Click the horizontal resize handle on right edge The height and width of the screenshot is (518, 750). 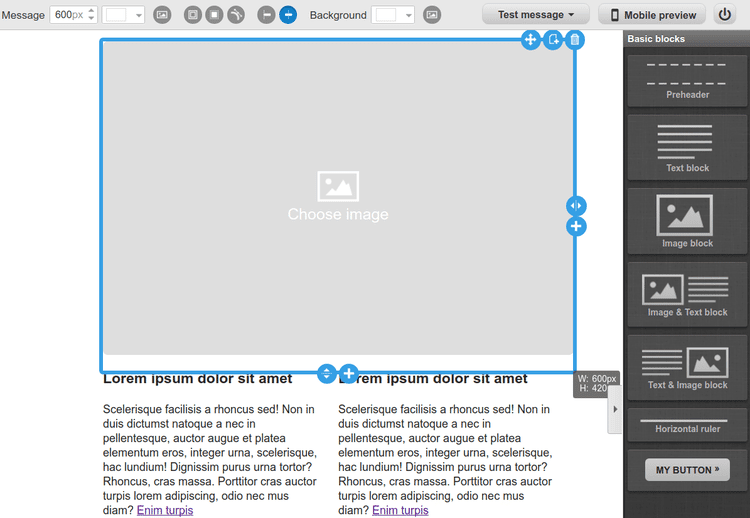(576, 206)
